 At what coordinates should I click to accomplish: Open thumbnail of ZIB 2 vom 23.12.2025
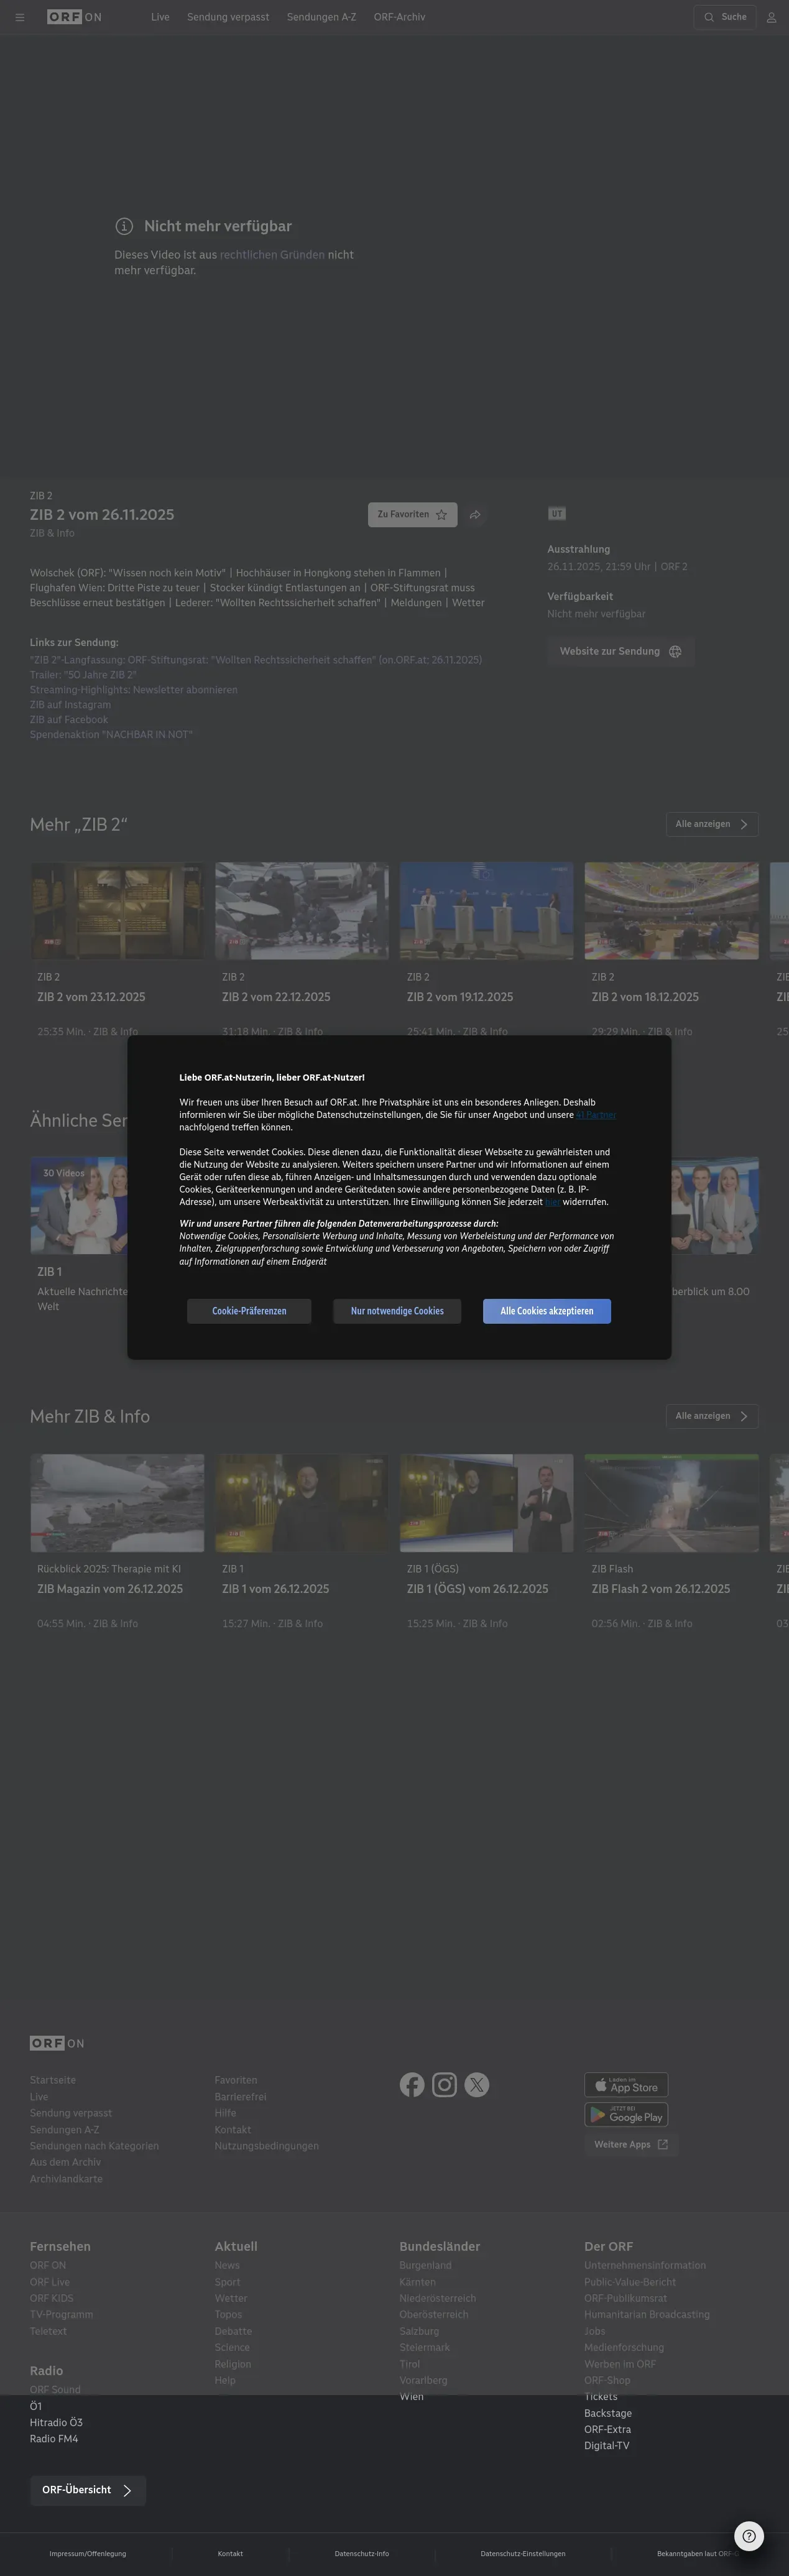point(117,911)
